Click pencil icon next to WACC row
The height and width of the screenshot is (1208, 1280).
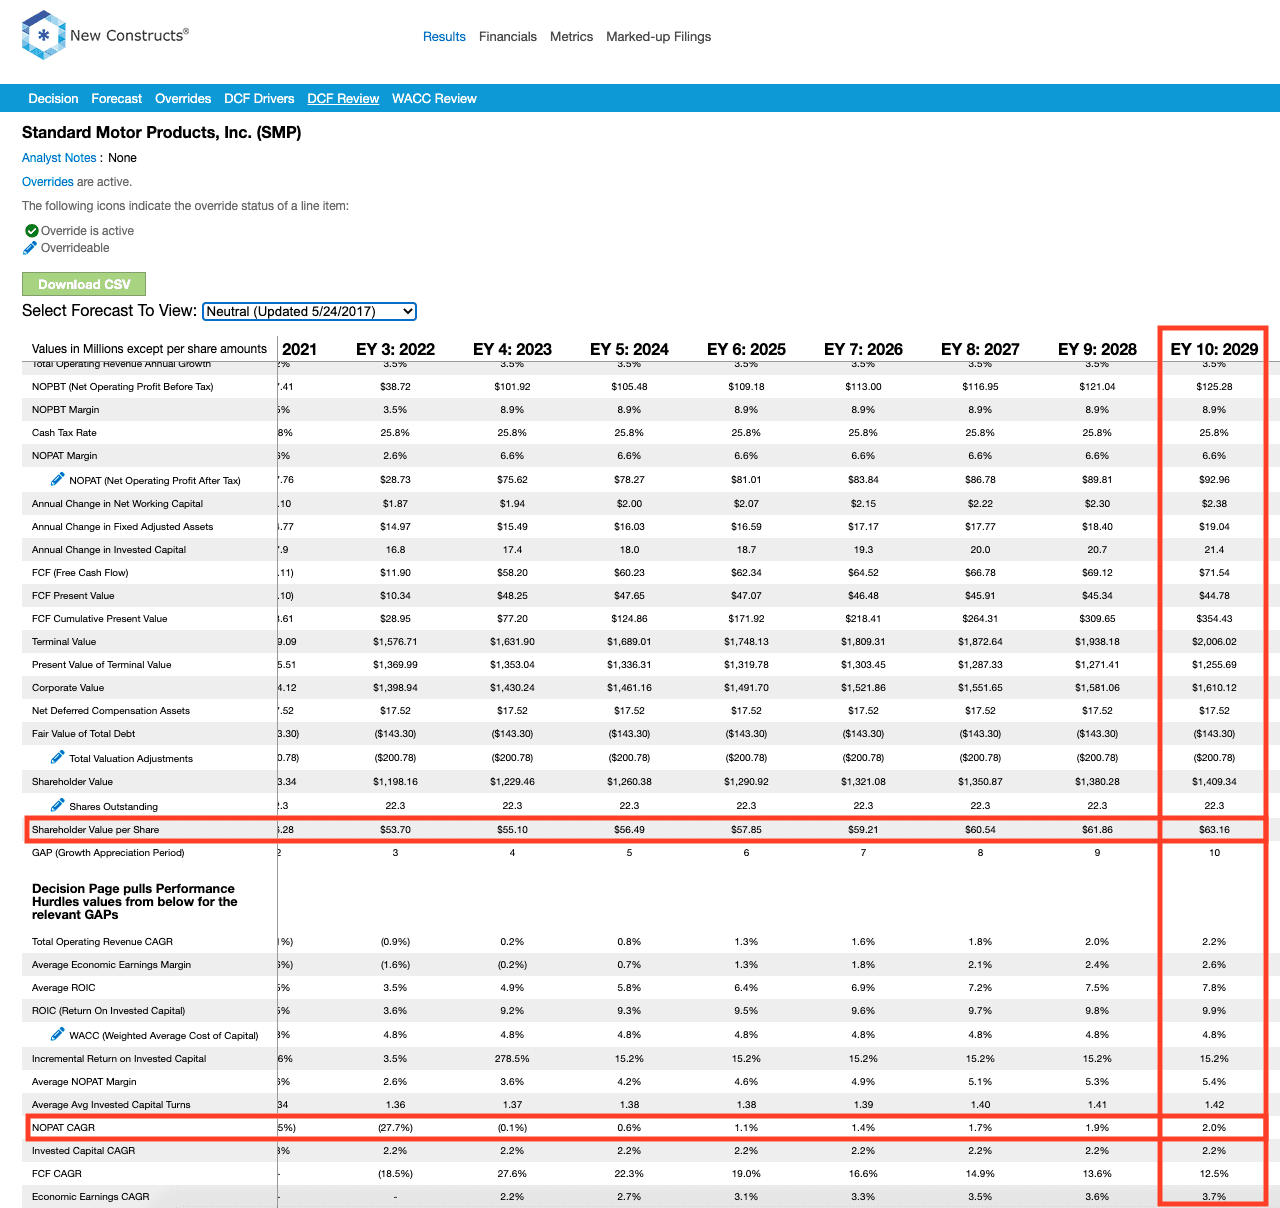click(58, 1034)
